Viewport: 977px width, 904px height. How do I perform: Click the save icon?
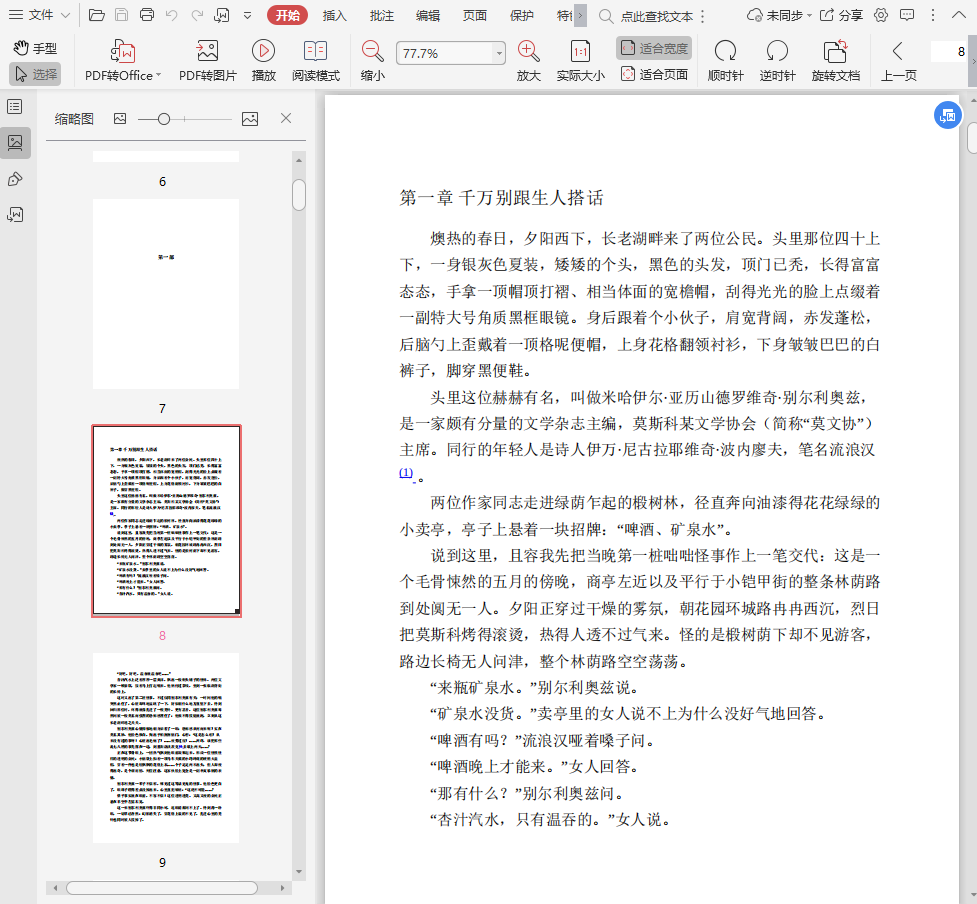(122, 15)
